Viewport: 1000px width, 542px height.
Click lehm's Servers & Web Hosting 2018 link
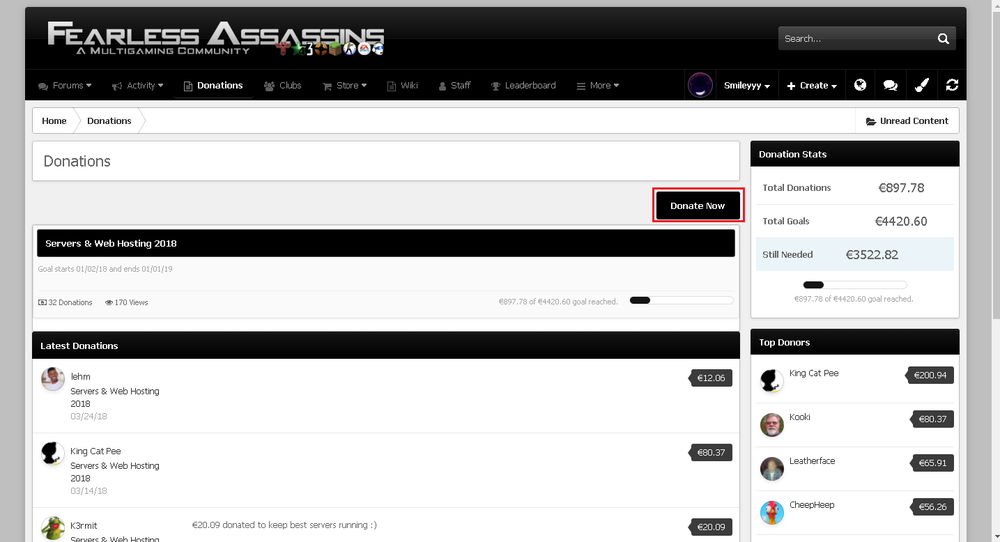pos(115,397)
